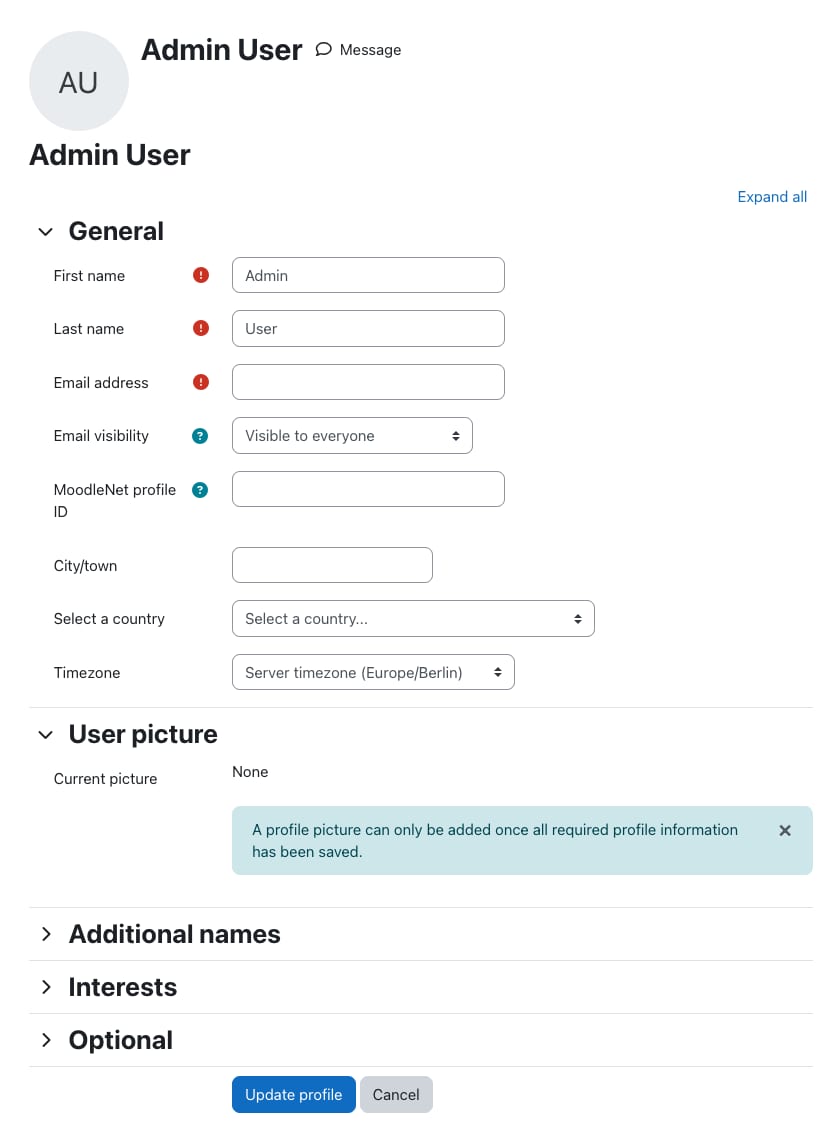Click the Update profile button

tap(293, 1094)
